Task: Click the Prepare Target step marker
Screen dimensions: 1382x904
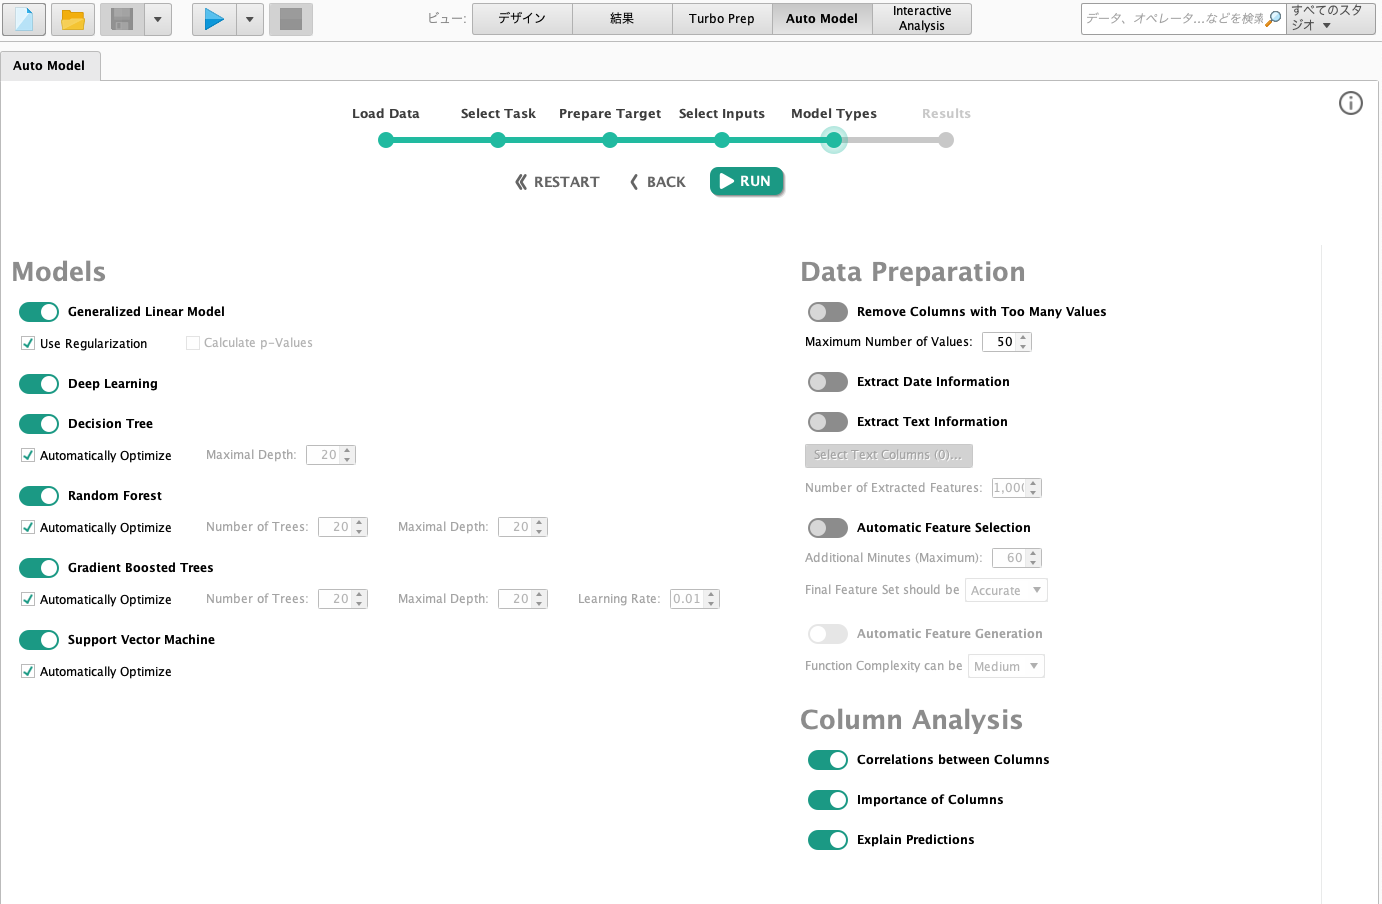Action: pos(610,140)
